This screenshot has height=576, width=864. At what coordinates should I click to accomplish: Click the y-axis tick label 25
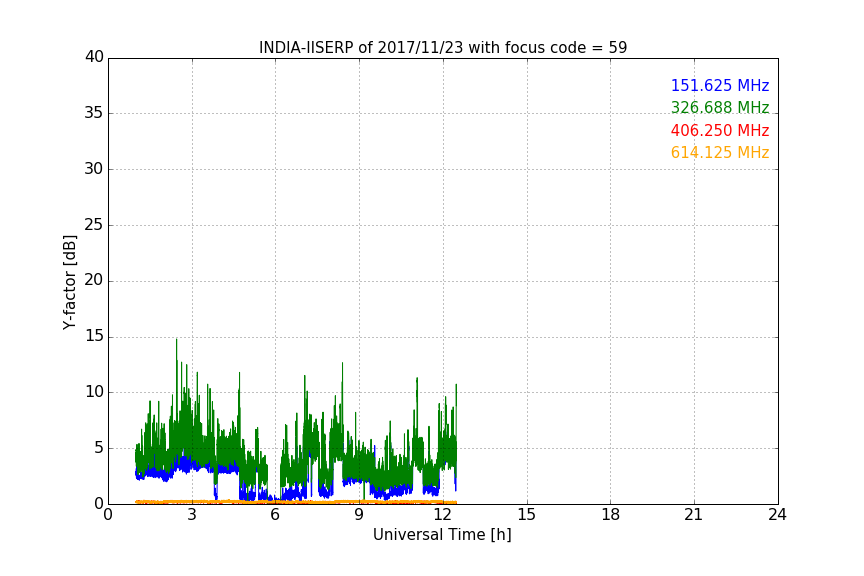(x=94, y=224)
